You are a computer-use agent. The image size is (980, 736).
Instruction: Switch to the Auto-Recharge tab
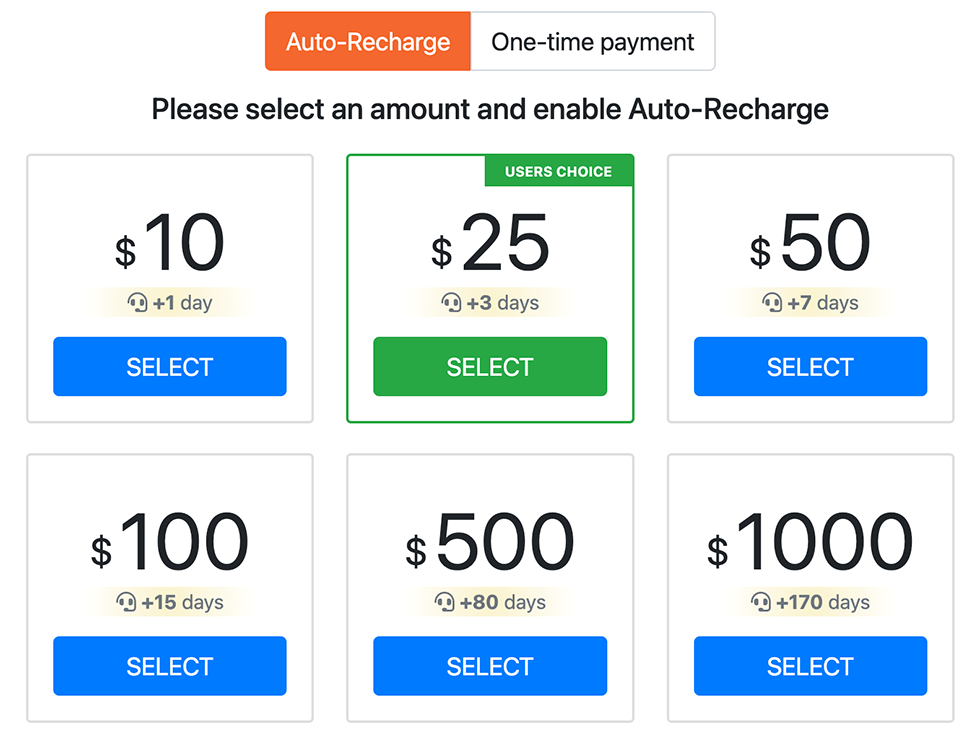[368, 41]
